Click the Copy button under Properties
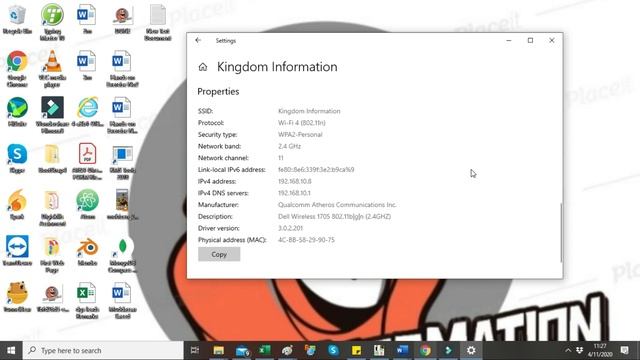The height and width of the screenshot is (360, 640). click(219, 254)
